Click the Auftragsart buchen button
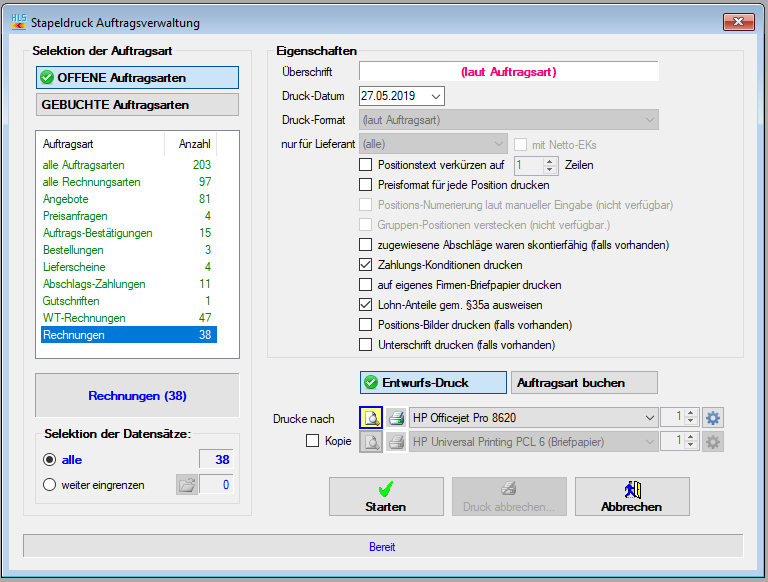 coord(584,382)
